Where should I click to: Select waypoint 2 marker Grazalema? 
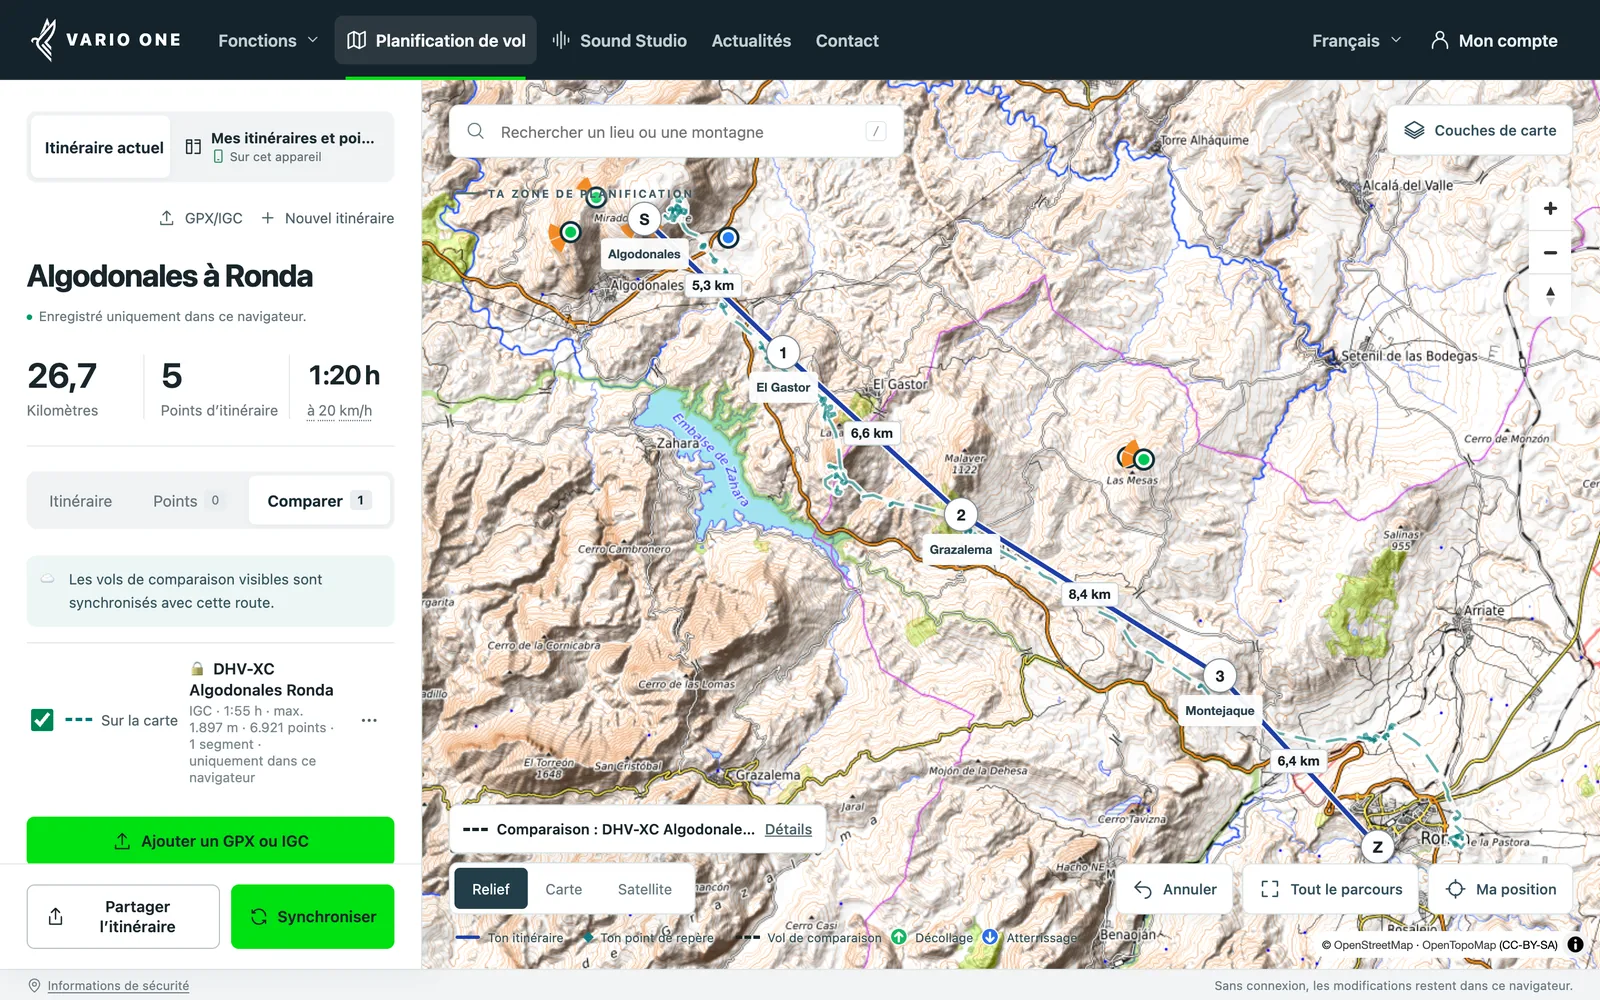(961, 515)
